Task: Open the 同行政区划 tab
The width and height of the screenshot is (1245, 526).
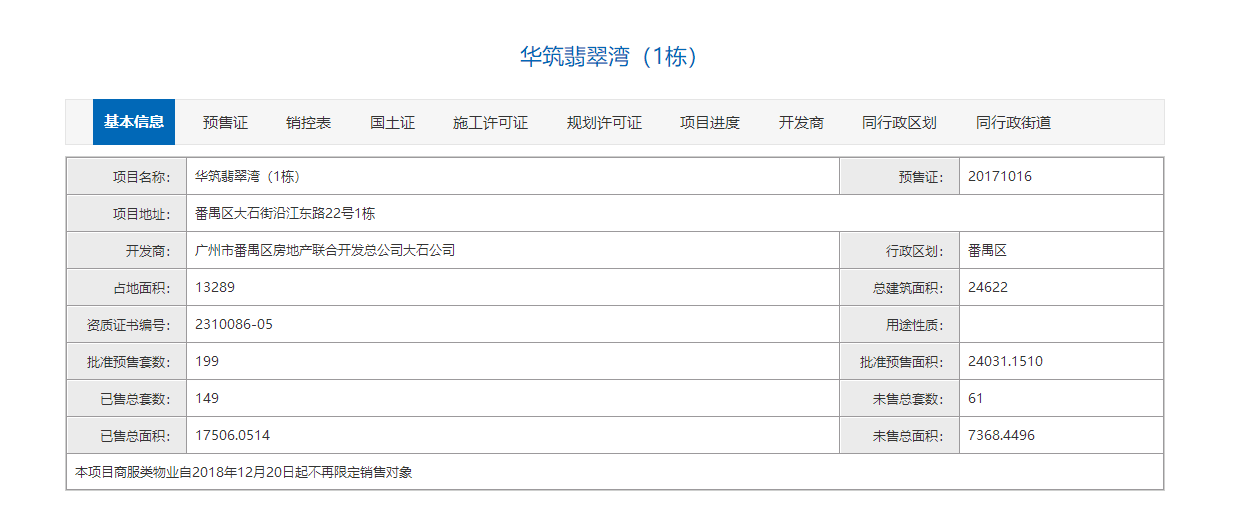Action: tap(899, 123)
